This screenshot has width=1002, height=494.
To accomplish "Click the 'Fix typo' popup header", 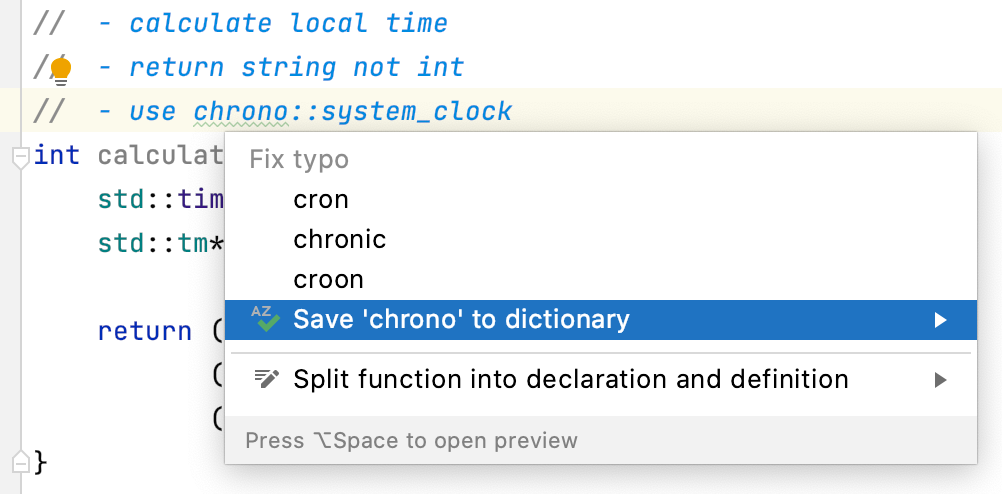I will (299, 159).
